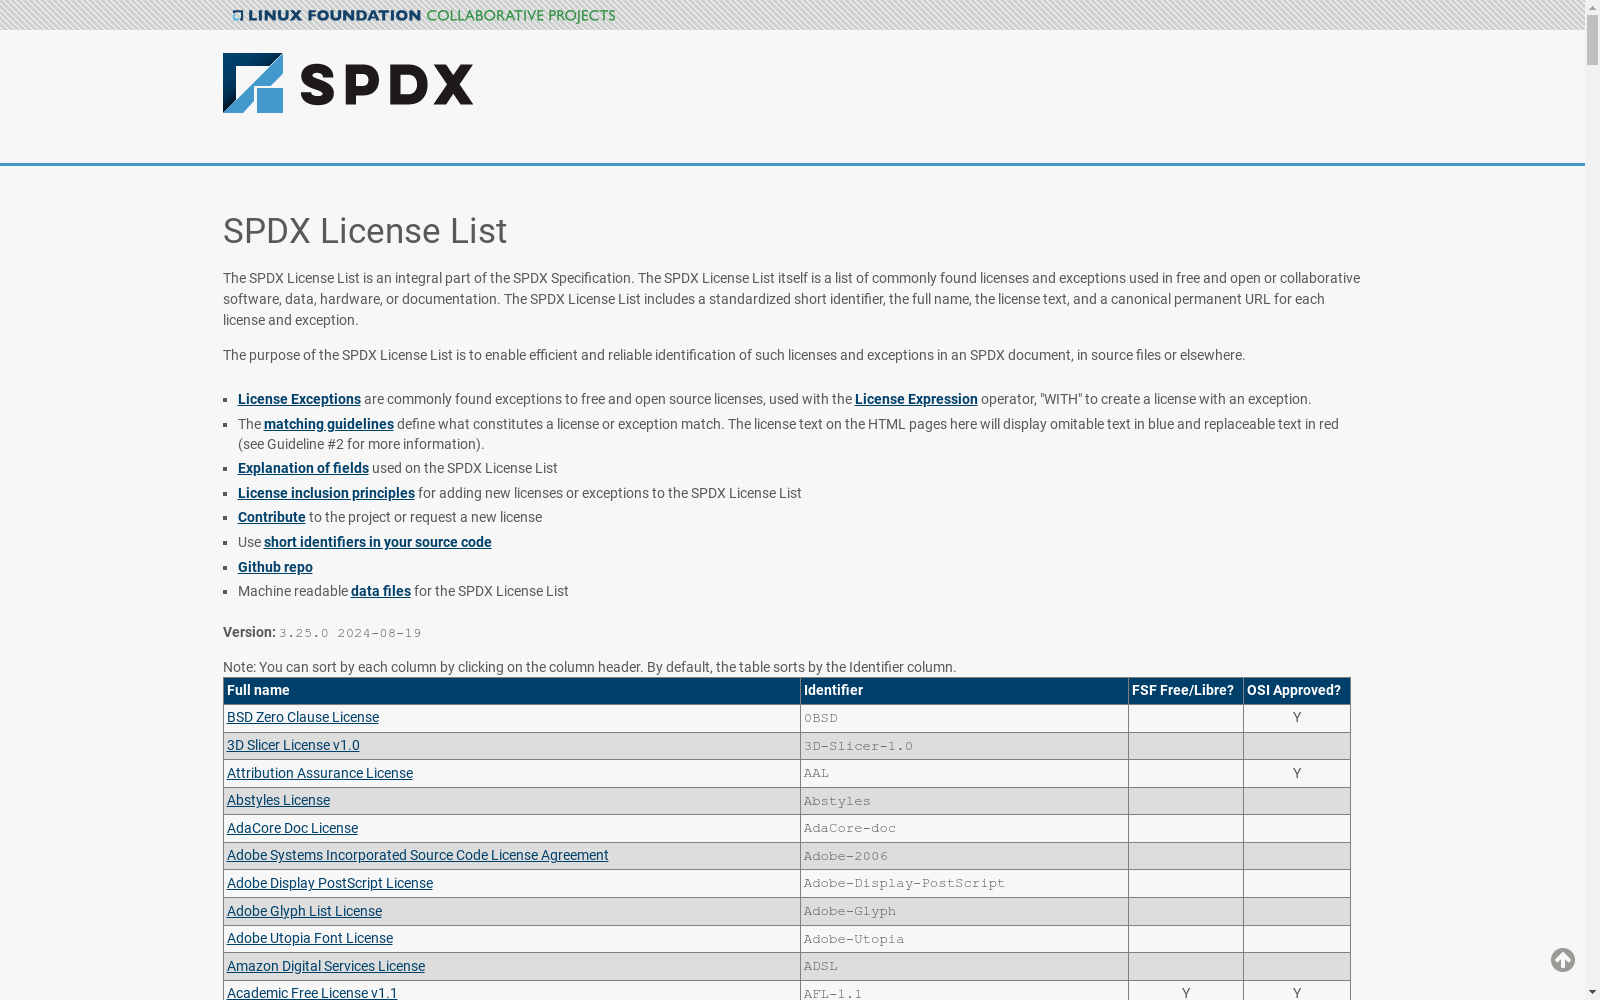1600x1000 pixels.
Task: Open Adobe Glyph List License link
Action: click(304, 911)
